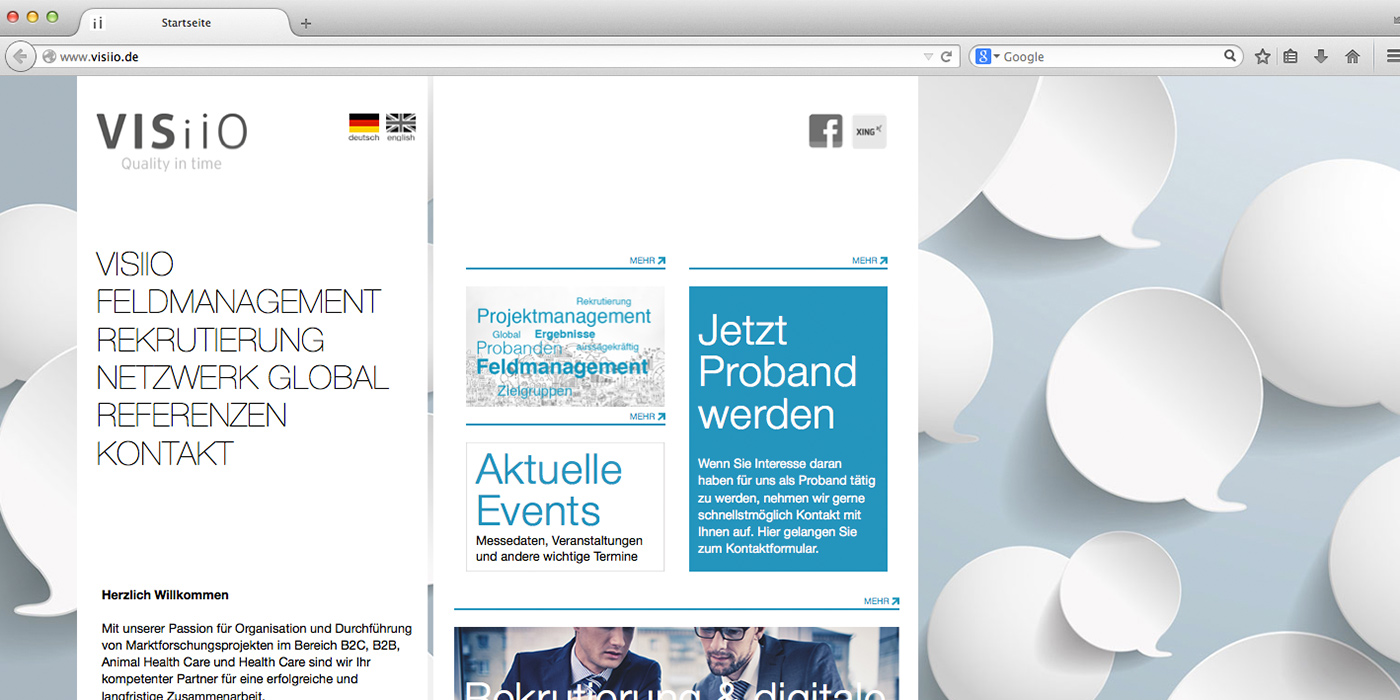Go to the browser home page icon

1352,57
